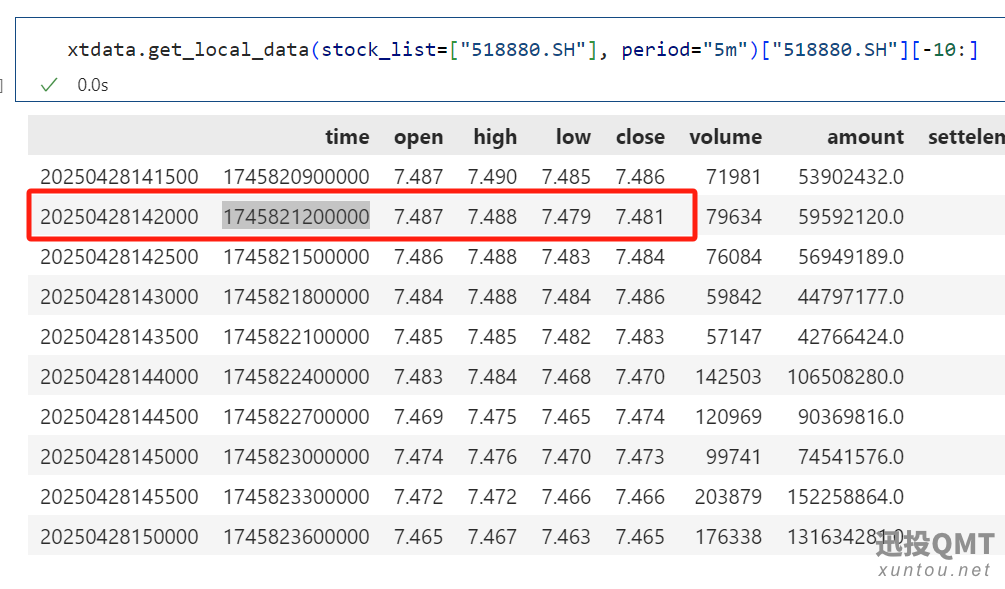Click high value 7.490 in 141500 row
Viewport: 1005px width, 589px height.
(x=492, y=177)
